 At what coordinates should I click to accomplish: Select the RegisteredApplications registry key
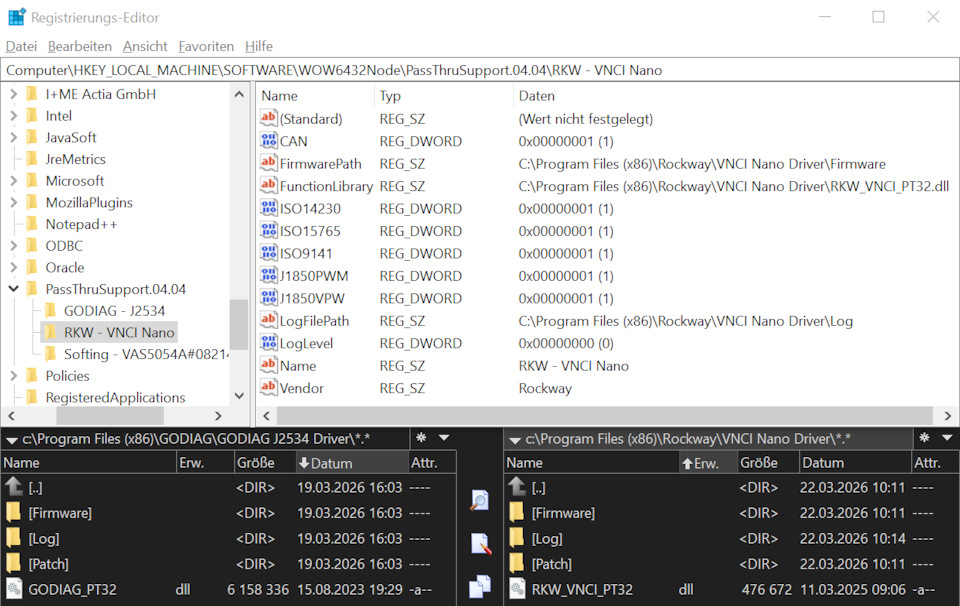pos(115,397)
